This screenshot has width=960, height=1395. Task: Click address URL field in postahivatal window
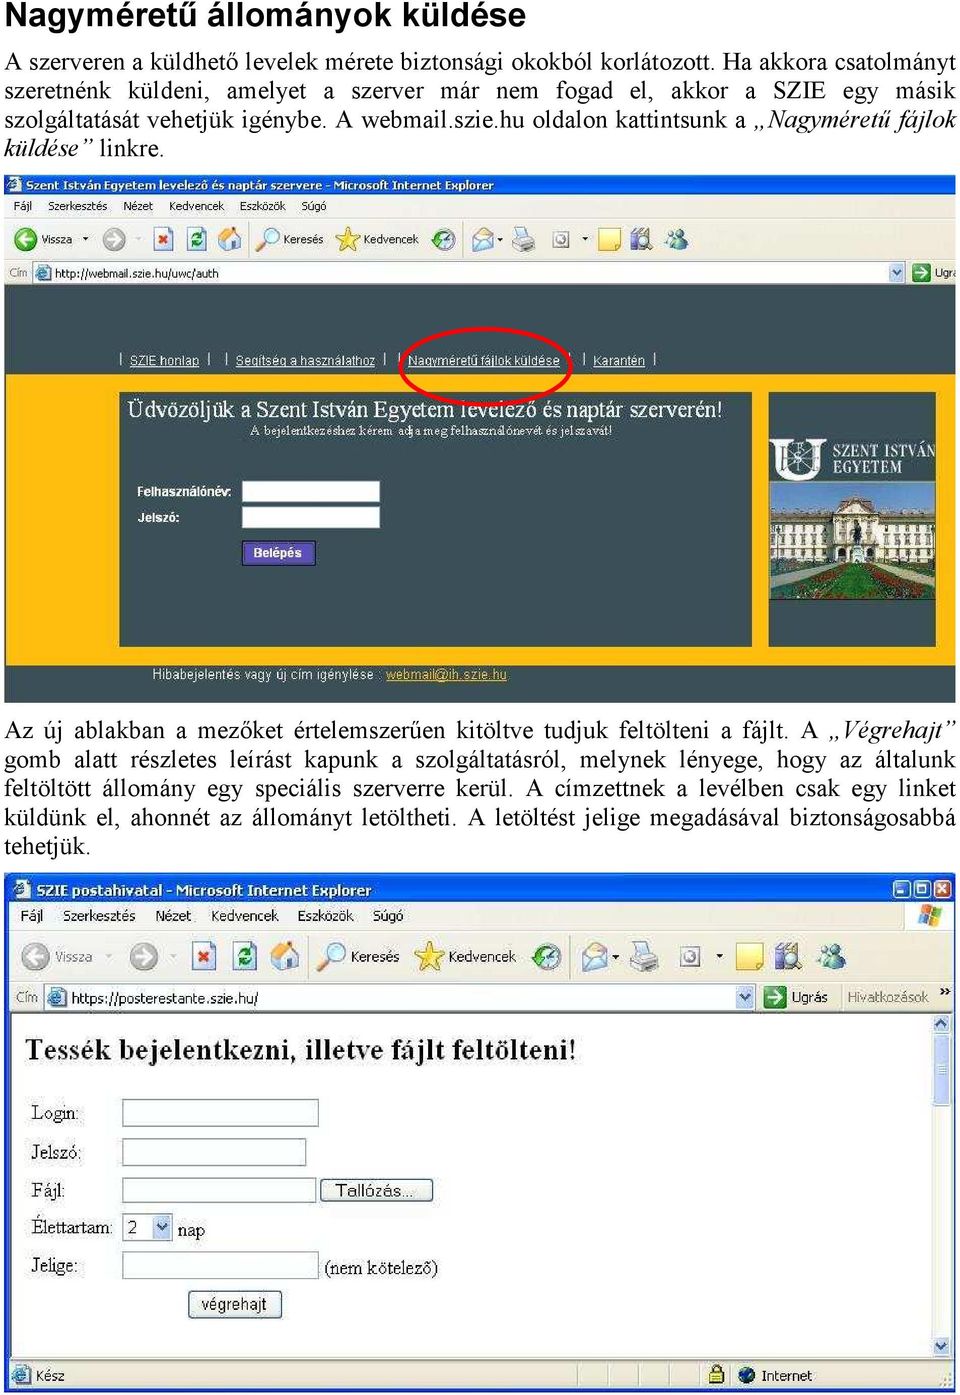point(400,997)
